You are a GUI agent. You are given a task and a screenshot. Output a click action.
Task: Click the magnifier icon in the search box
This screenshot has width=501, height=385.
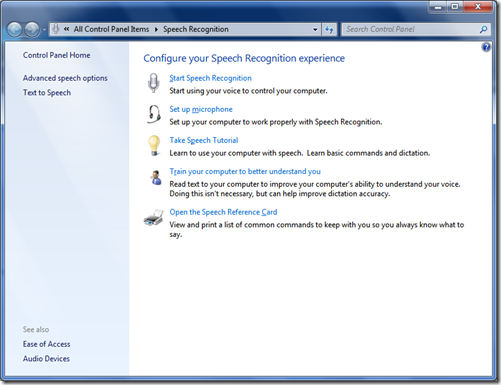(483, 29)
